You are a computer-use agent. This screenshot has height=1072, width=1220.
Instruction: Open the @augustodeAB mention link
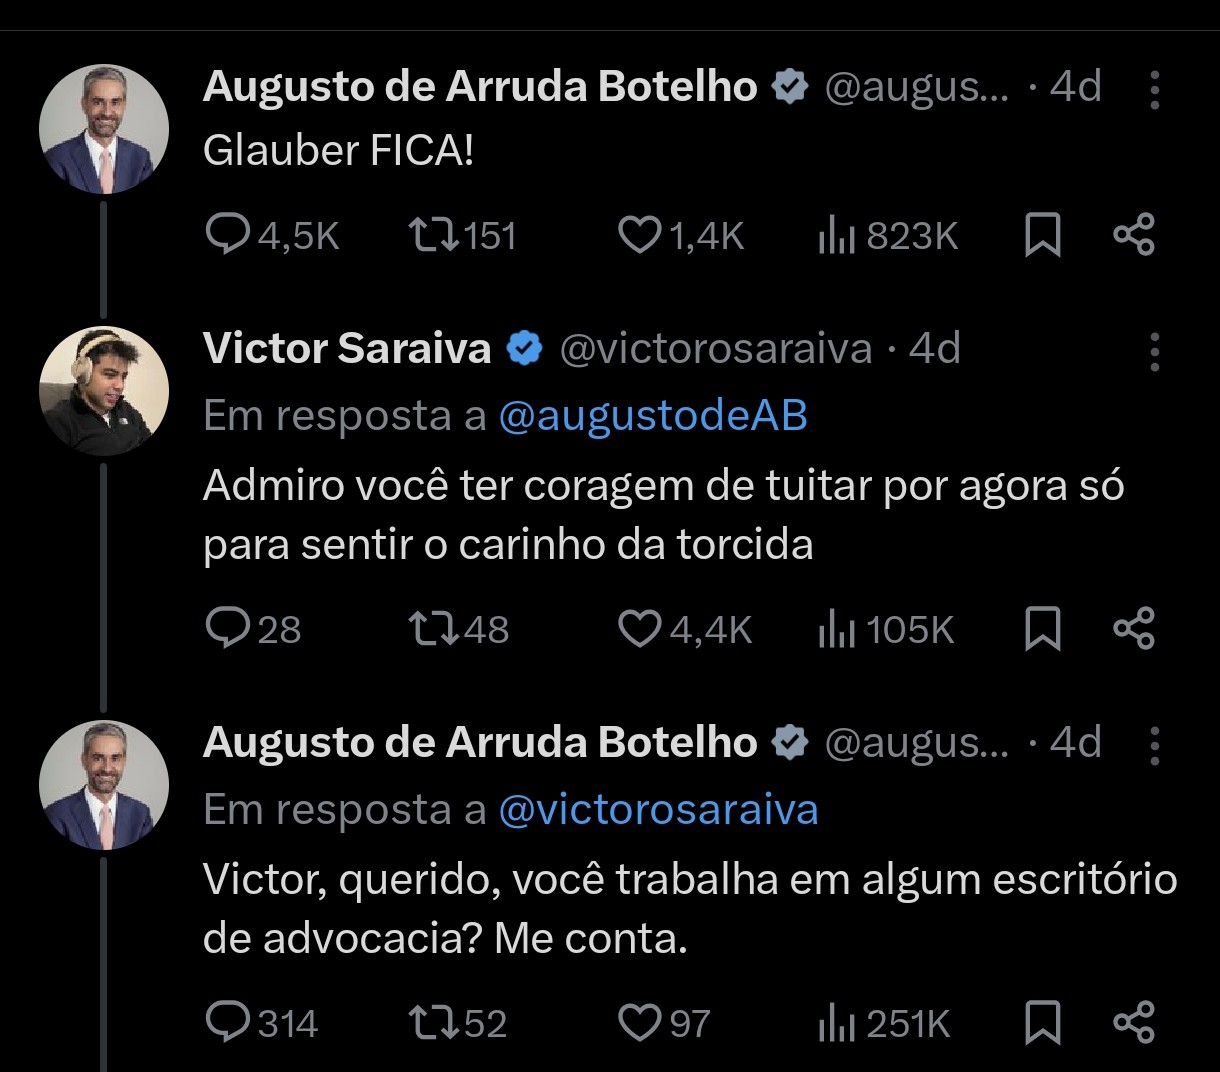coord(652,416)
